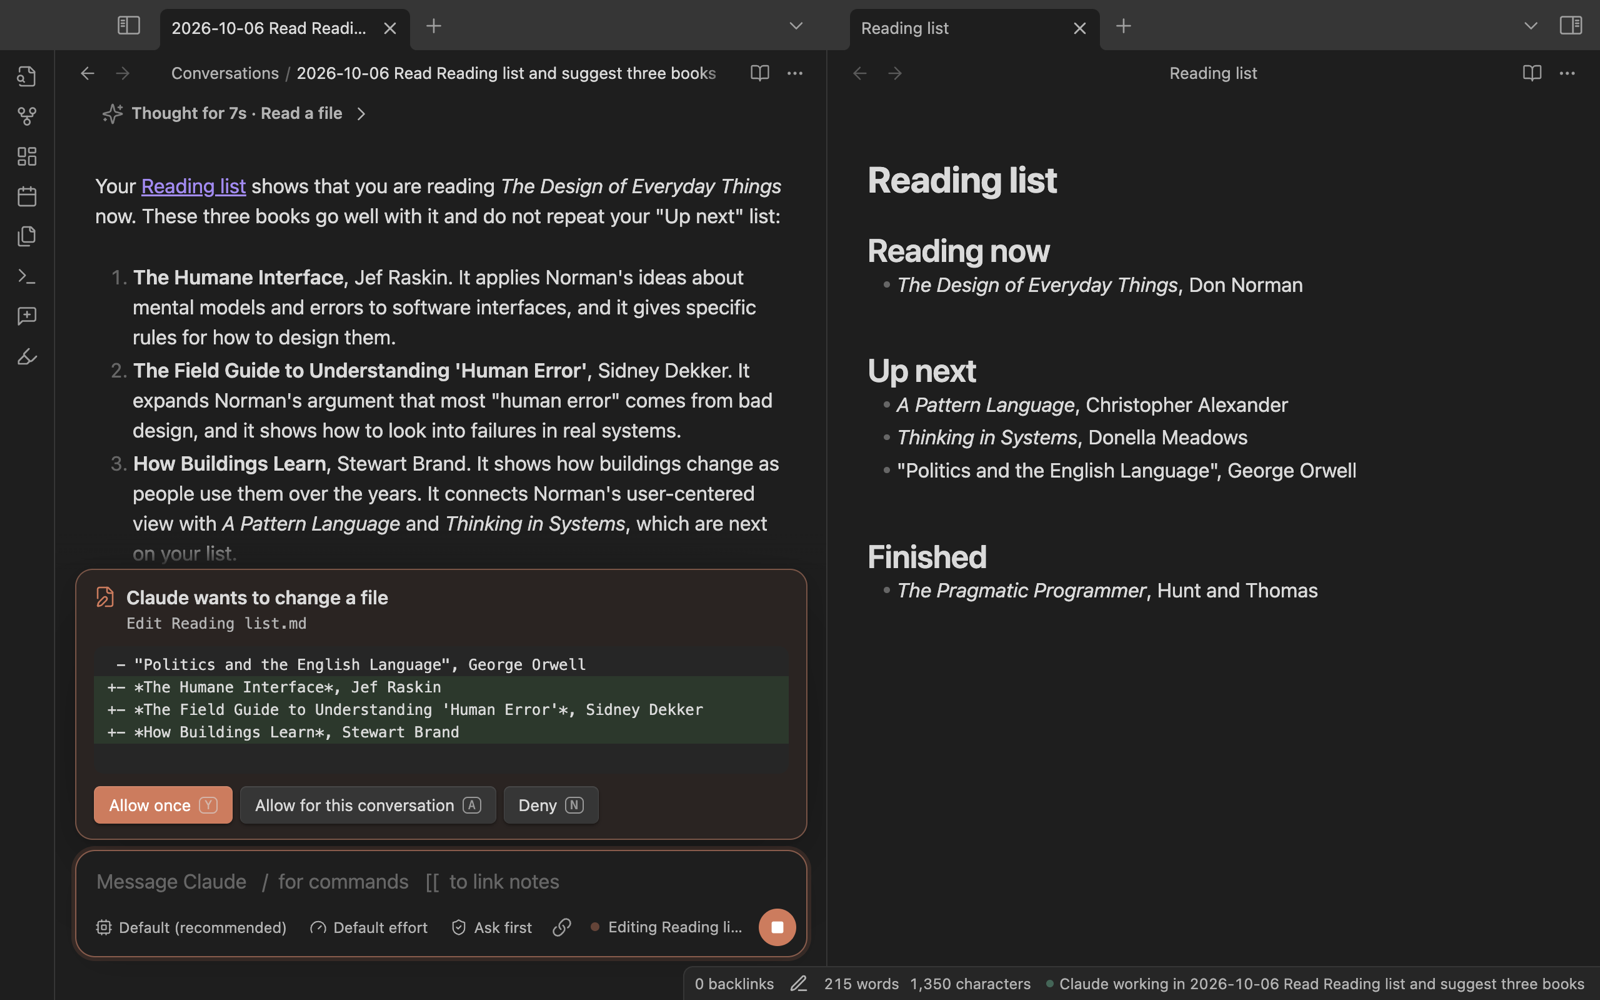Click Allow for this conversation
This screenshot has height=1000, width=1600.
tap(368, 805)
